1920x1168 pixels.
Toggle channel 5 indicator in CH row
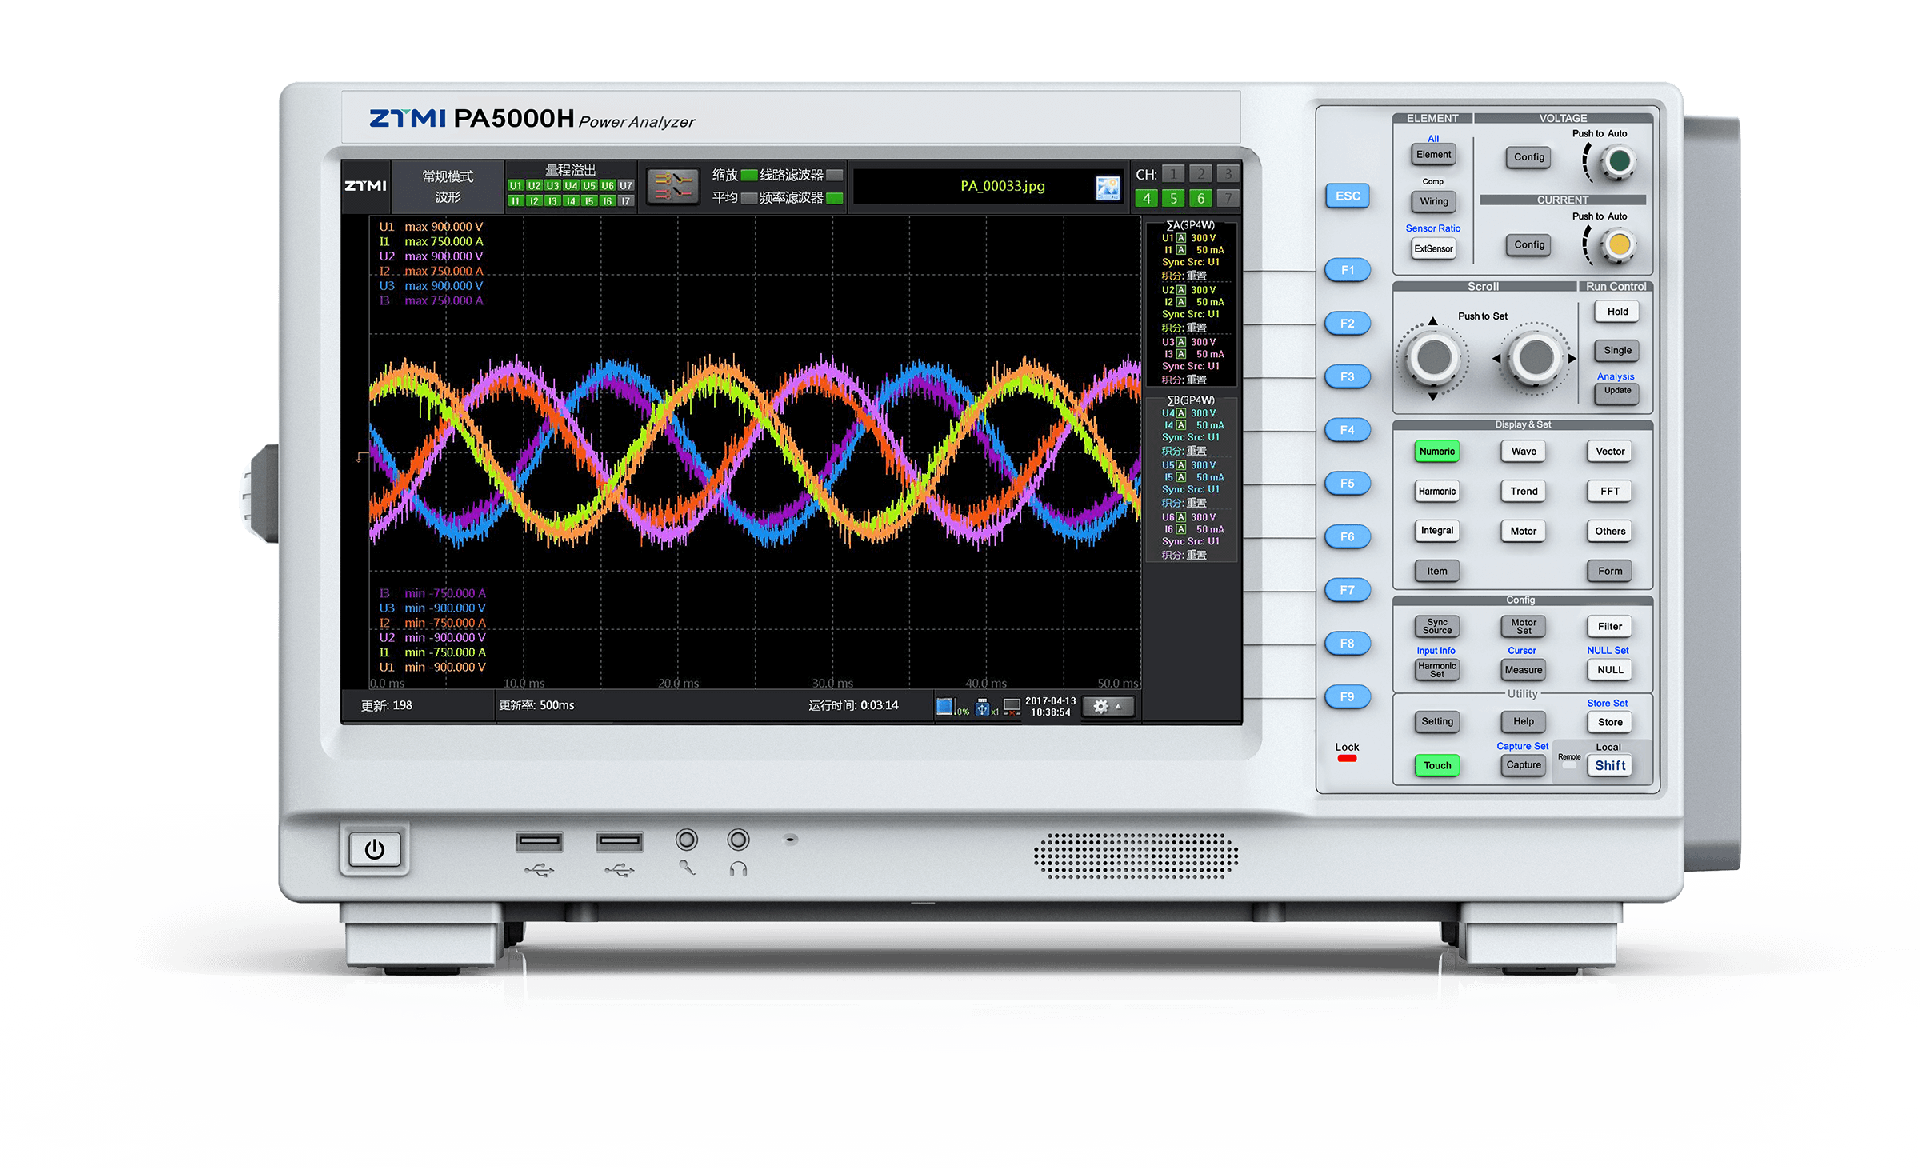coord(1174,198)
